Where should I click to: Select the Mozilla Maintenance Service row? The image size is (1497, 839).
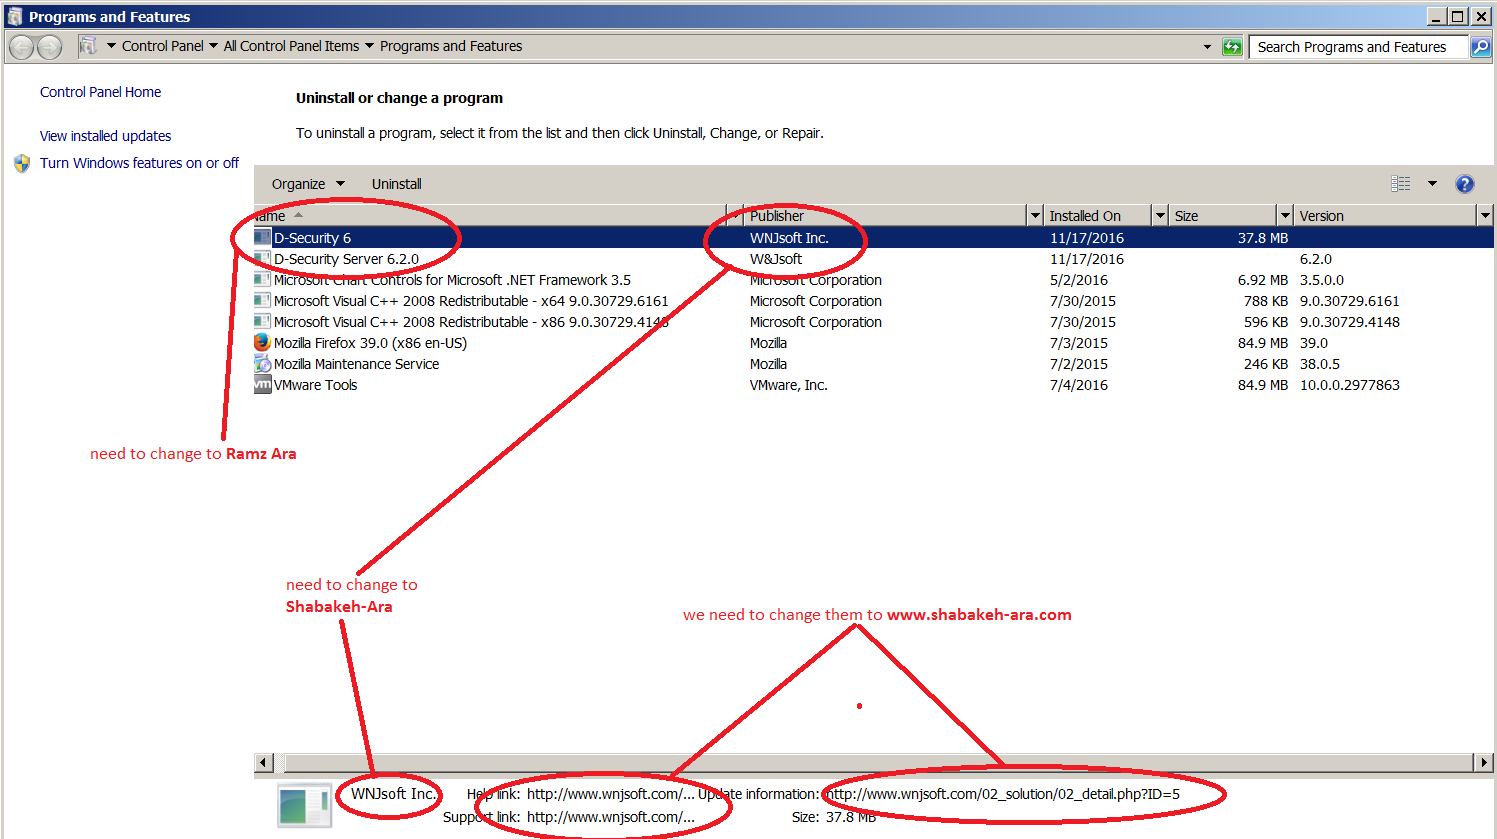pyautogui.click(x=356, y=364)
